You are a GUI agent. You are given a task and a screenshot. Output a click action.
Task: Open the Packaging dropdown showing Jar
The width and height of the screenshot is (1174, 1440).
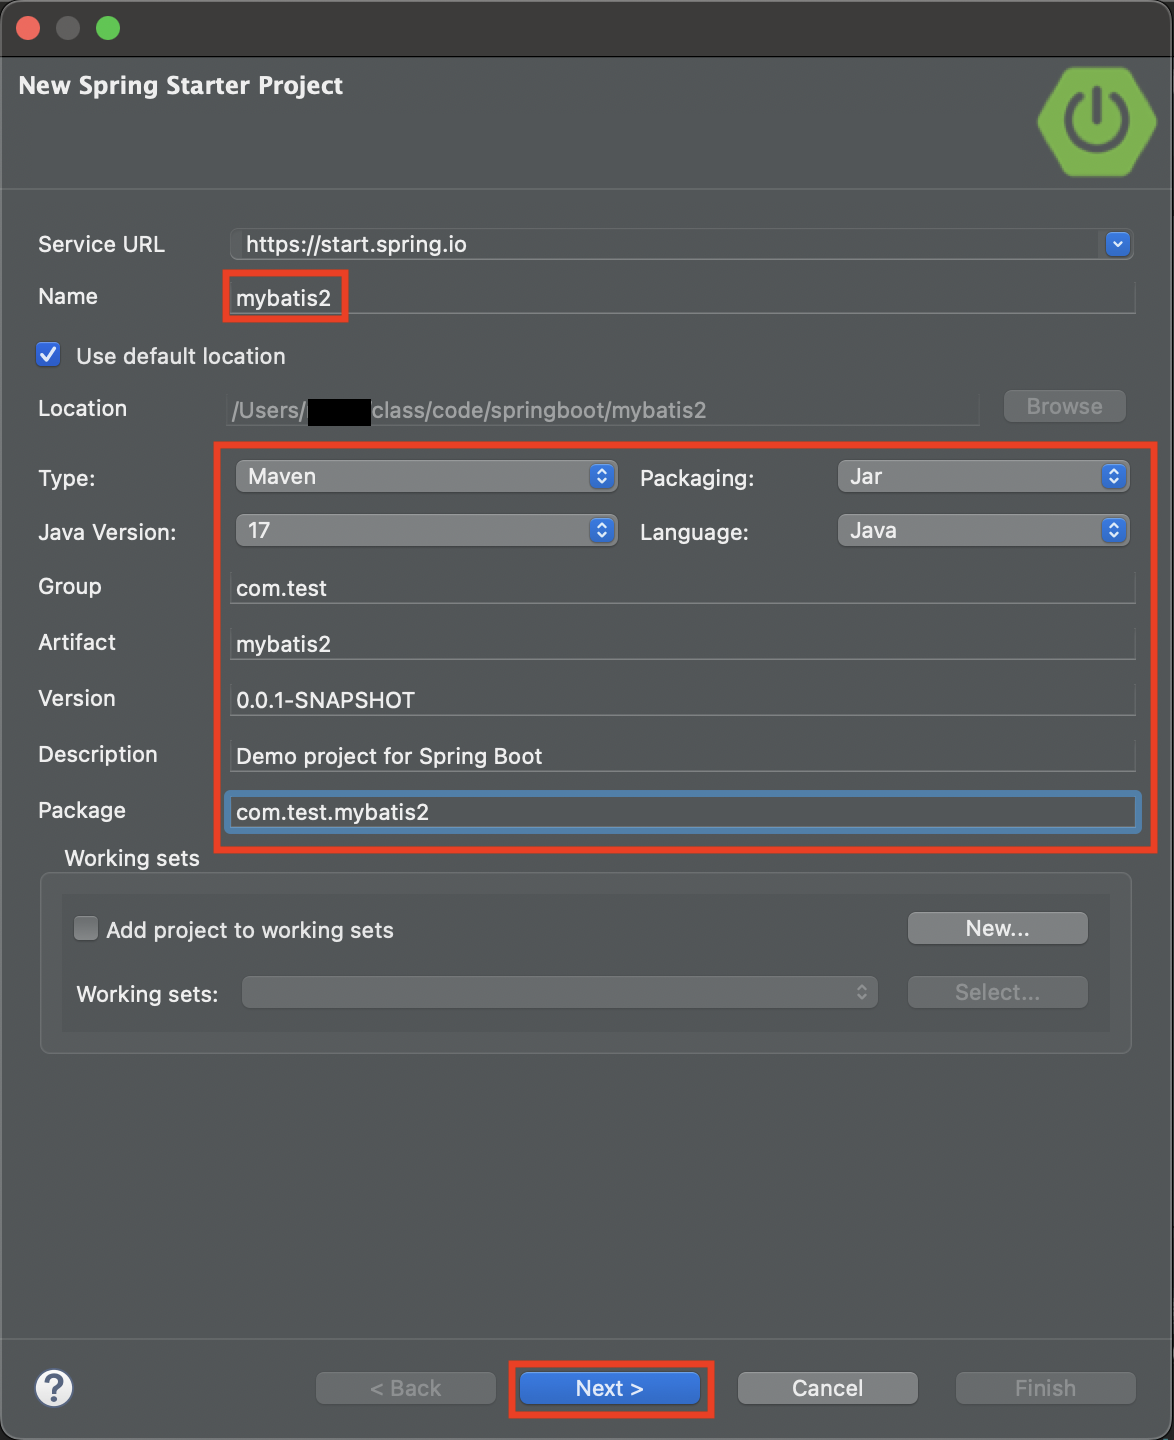(983, 476)
